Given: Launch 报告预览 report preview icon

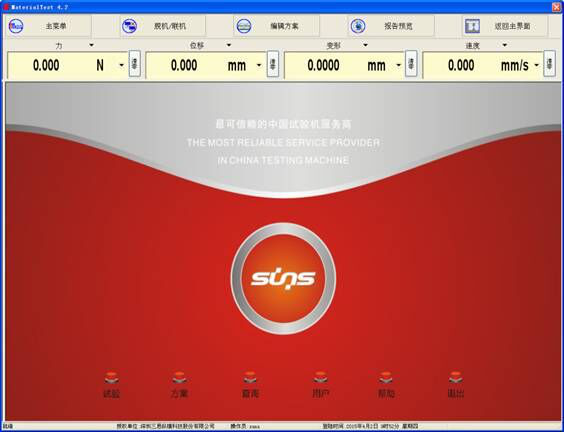Looking at the screenshot, I should [x=358, y=26].
